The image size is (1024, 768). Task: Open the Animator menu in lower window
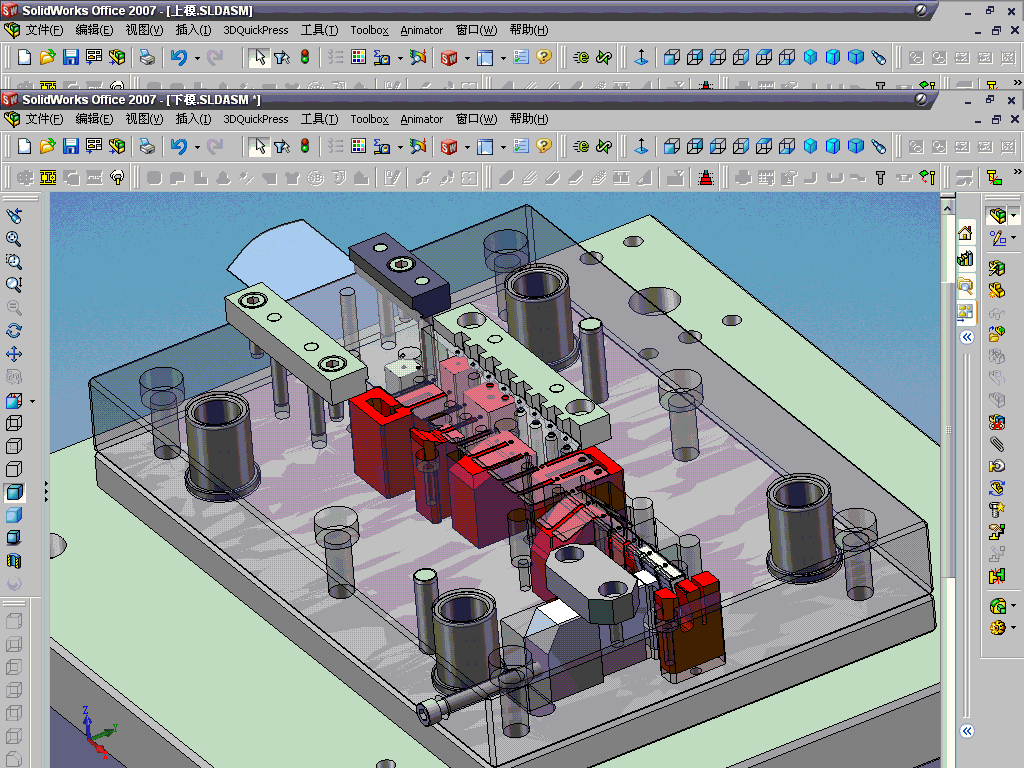click(x=421, y=119)
